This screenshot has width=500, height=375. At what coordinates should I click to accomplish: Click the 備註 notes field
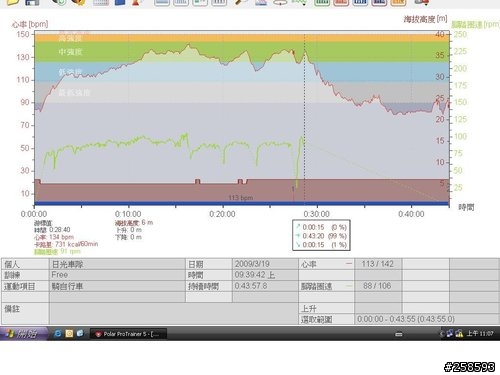174,314
